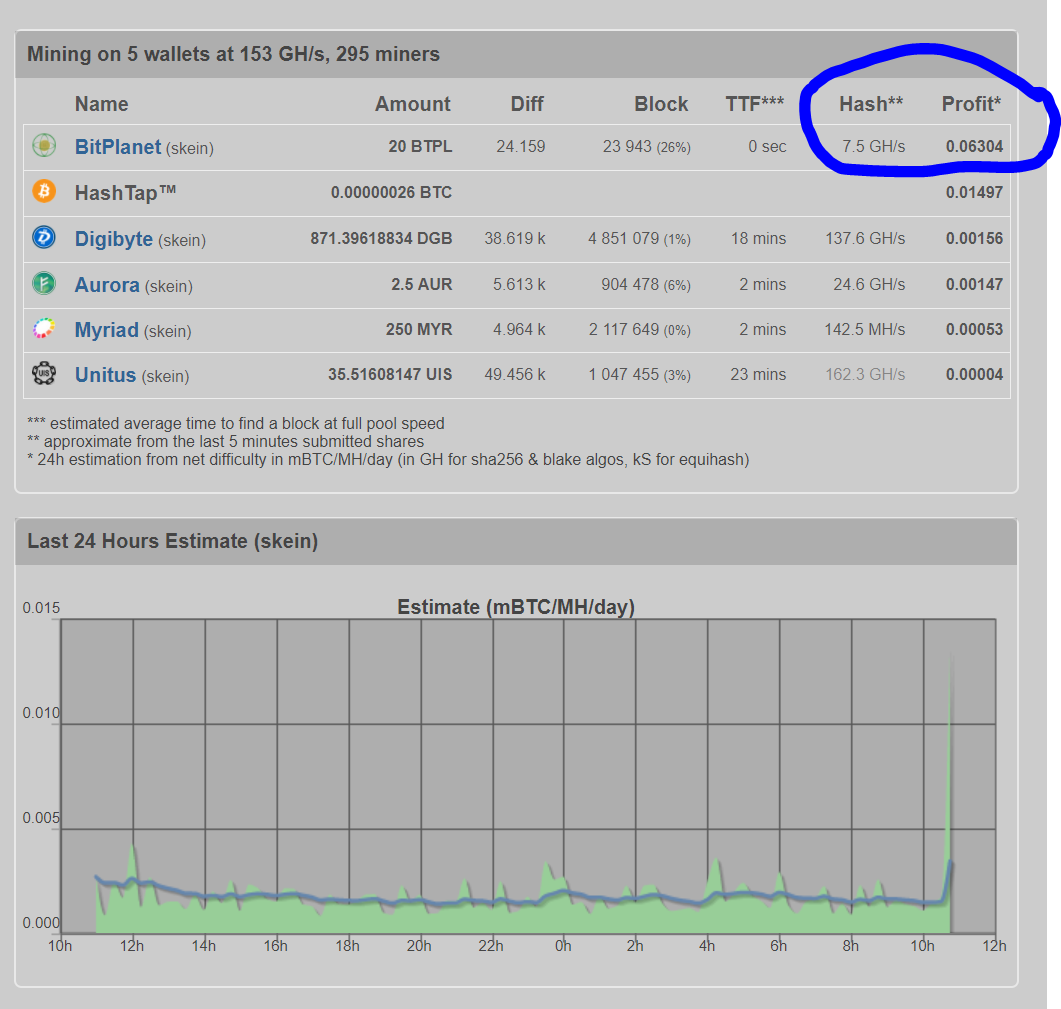The image size is (1061, 1009).
Task: Open the Digibyte coin link
Action: point(114,239)
